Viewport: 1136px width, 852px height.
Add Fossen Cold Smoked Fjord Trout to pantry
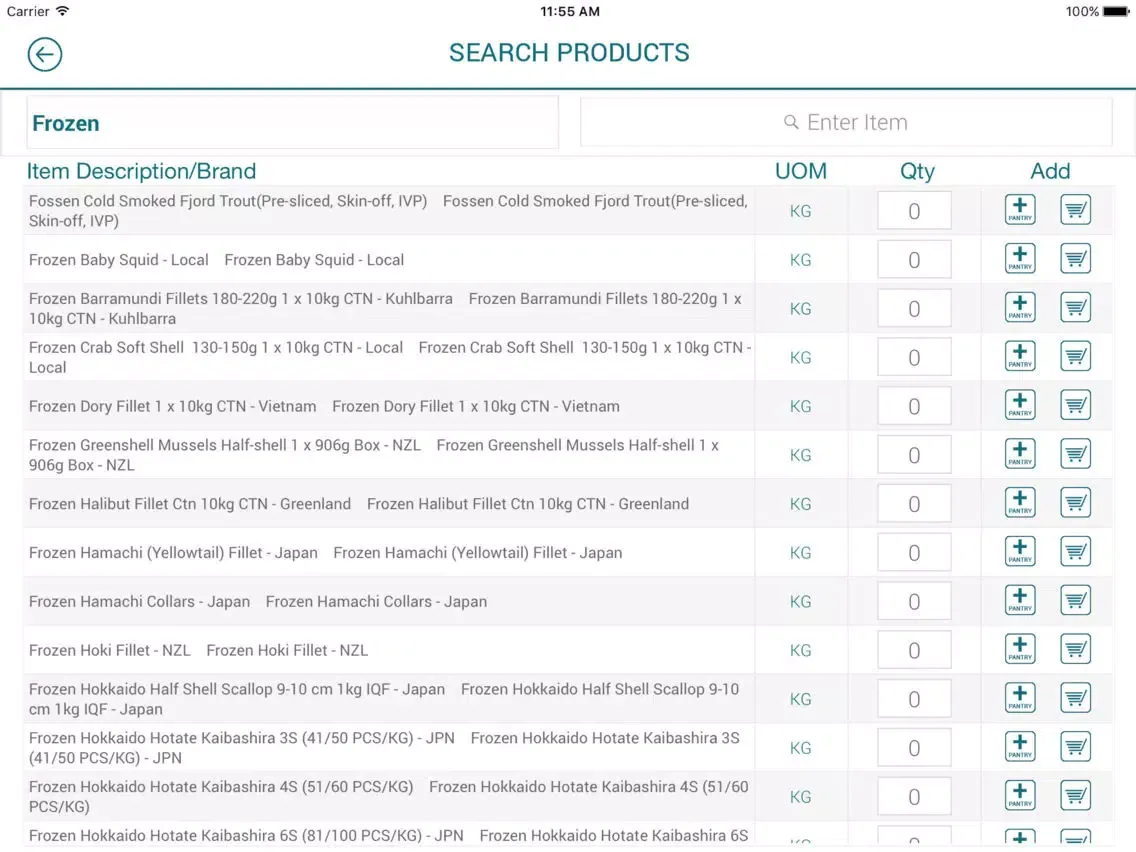(1020, 210)
